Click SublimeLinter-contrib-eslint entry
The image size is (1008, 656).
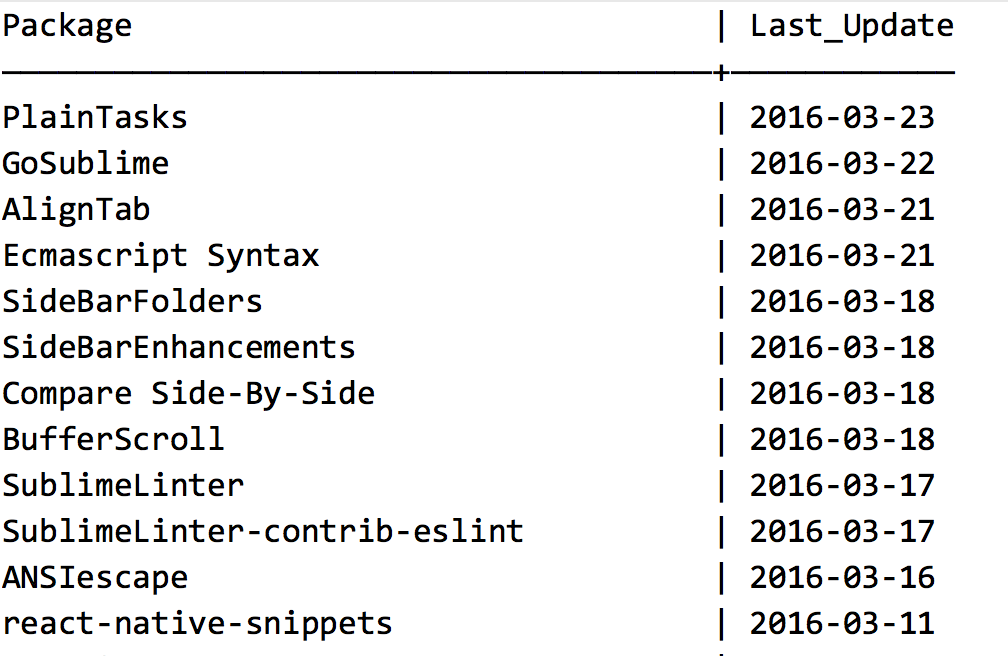pyautogui.click(x=262, y=532)
